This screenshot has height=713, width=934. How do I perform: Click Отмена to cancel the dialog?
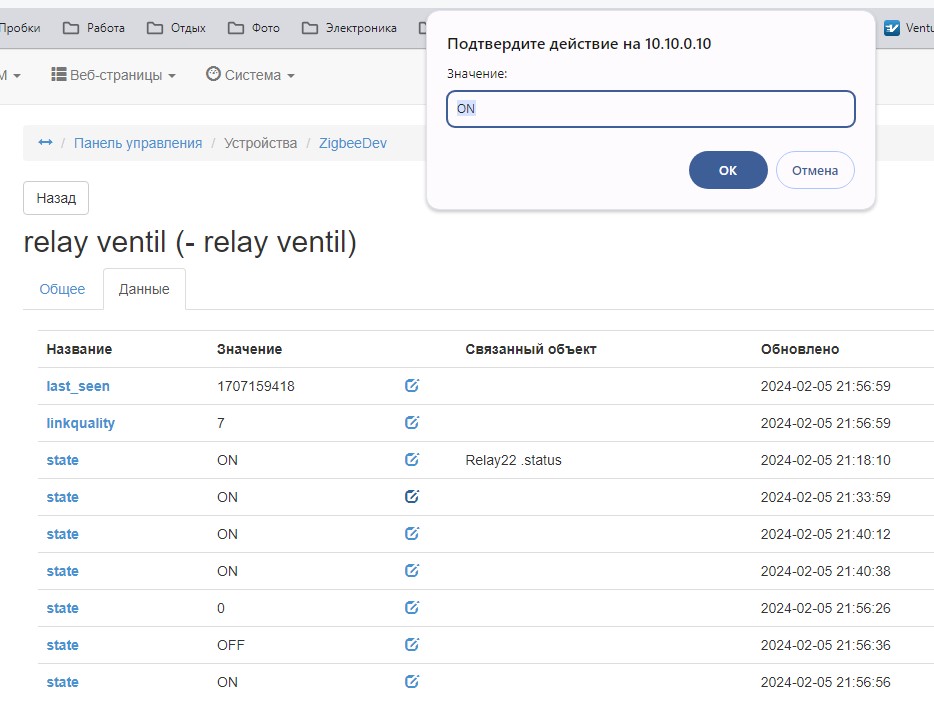click(815, 170)
